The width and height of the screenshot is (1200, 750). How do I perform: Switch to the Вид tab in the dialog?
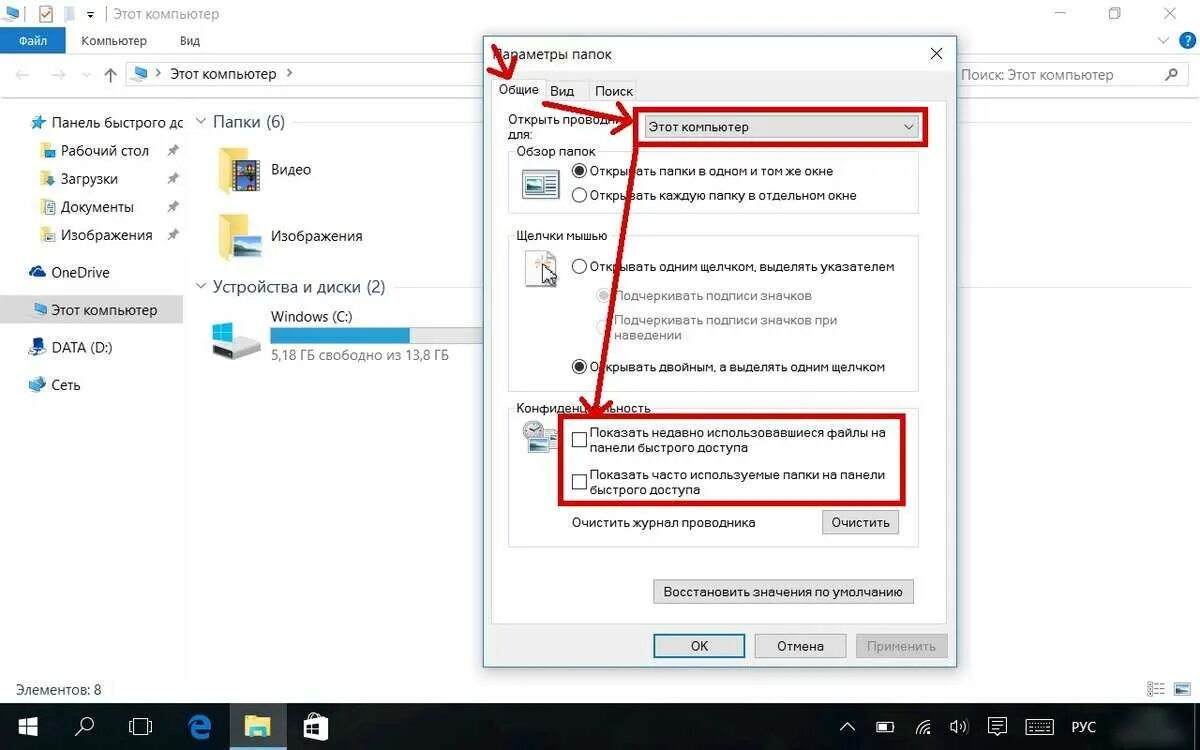[562, 91]
